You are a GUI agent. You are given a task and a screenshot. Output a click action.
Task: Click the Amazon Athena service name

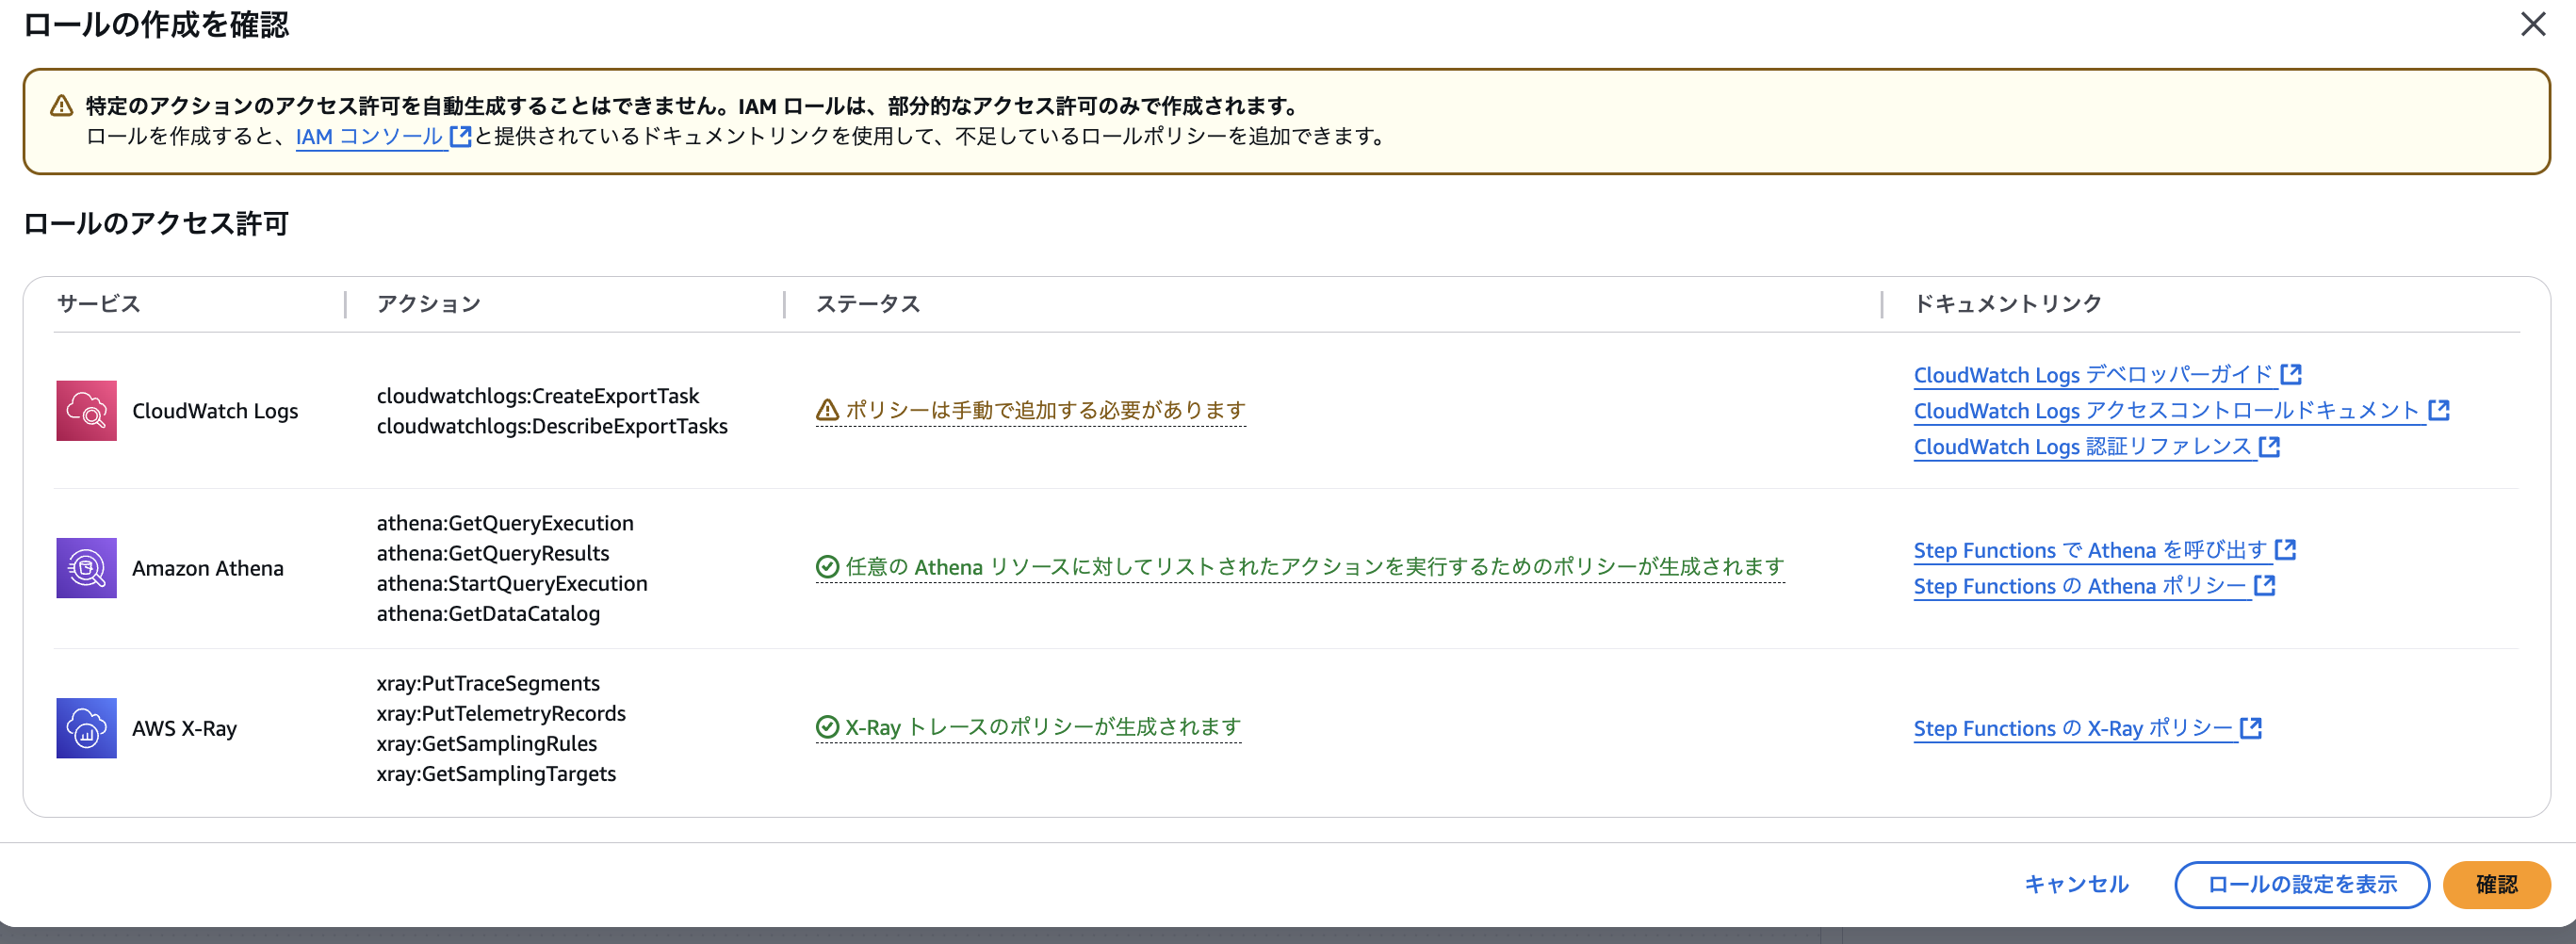tap(208, 568)
